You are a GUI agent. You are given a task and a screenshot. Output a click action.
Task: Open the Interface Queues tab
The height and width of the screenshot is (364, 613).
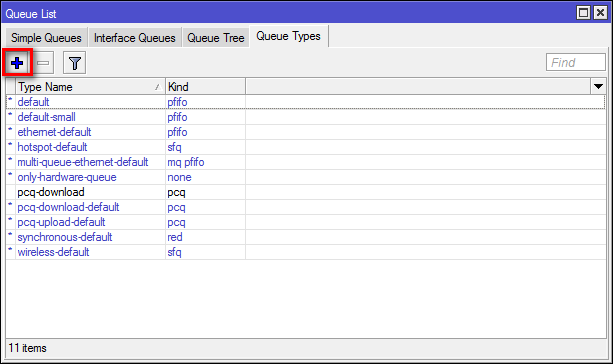(x=134, y=38)
